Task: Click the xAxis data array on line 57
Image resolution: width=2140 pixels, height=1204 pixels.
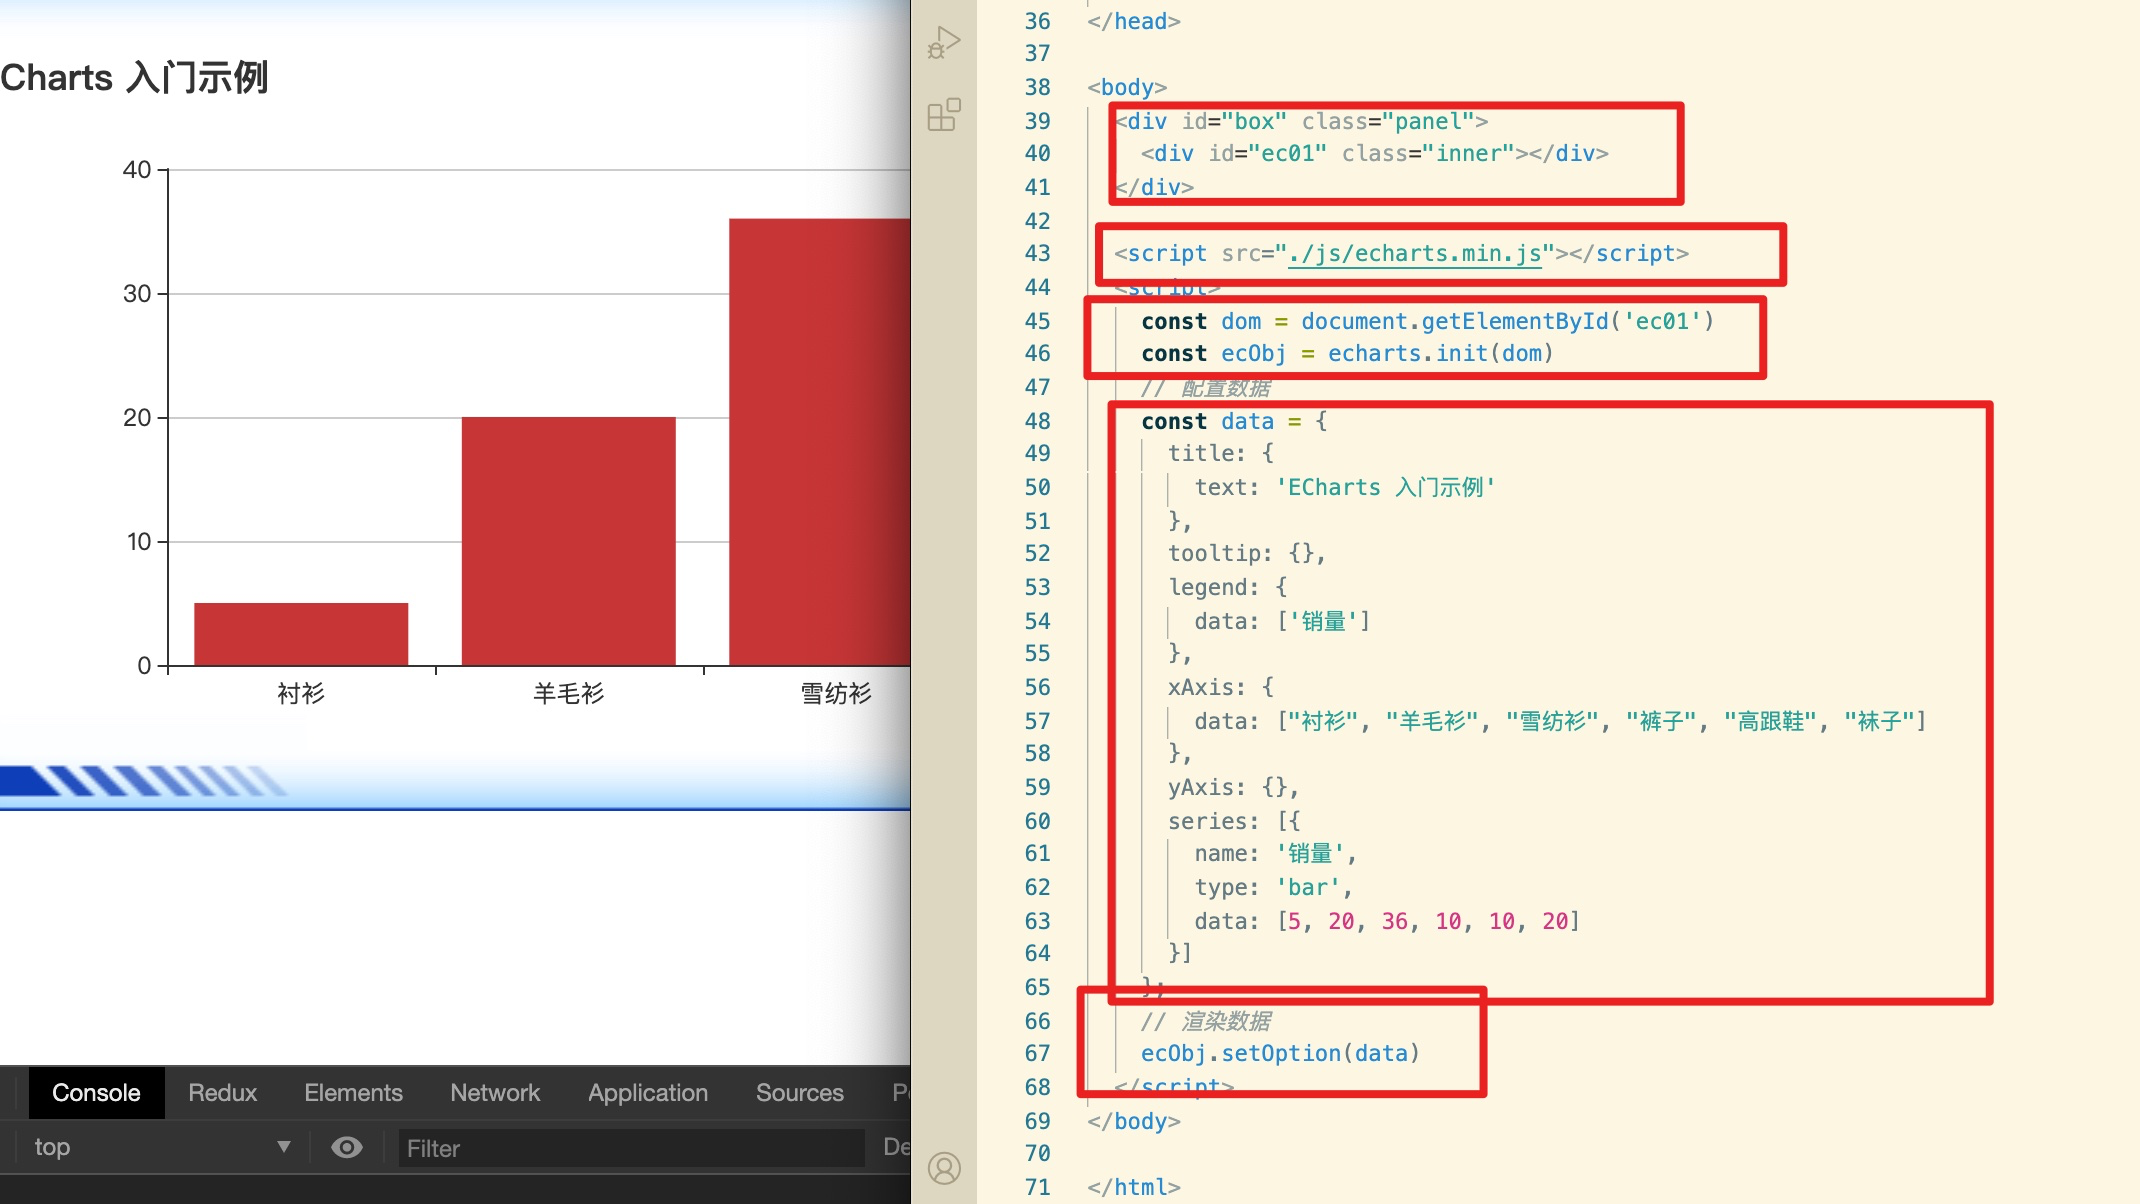Action: click(1602, 721)
